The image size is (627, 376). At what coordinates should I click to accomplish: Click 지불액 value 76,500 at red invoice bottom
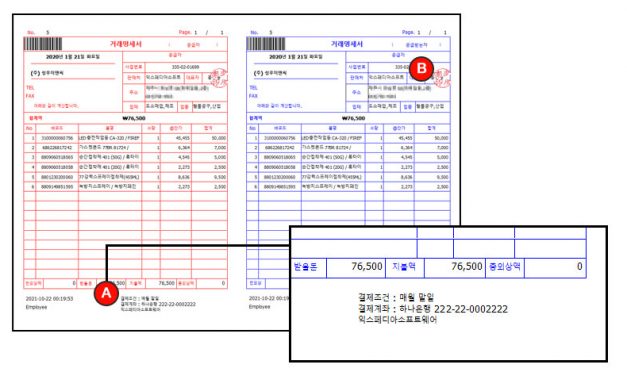tap(166, 283)
